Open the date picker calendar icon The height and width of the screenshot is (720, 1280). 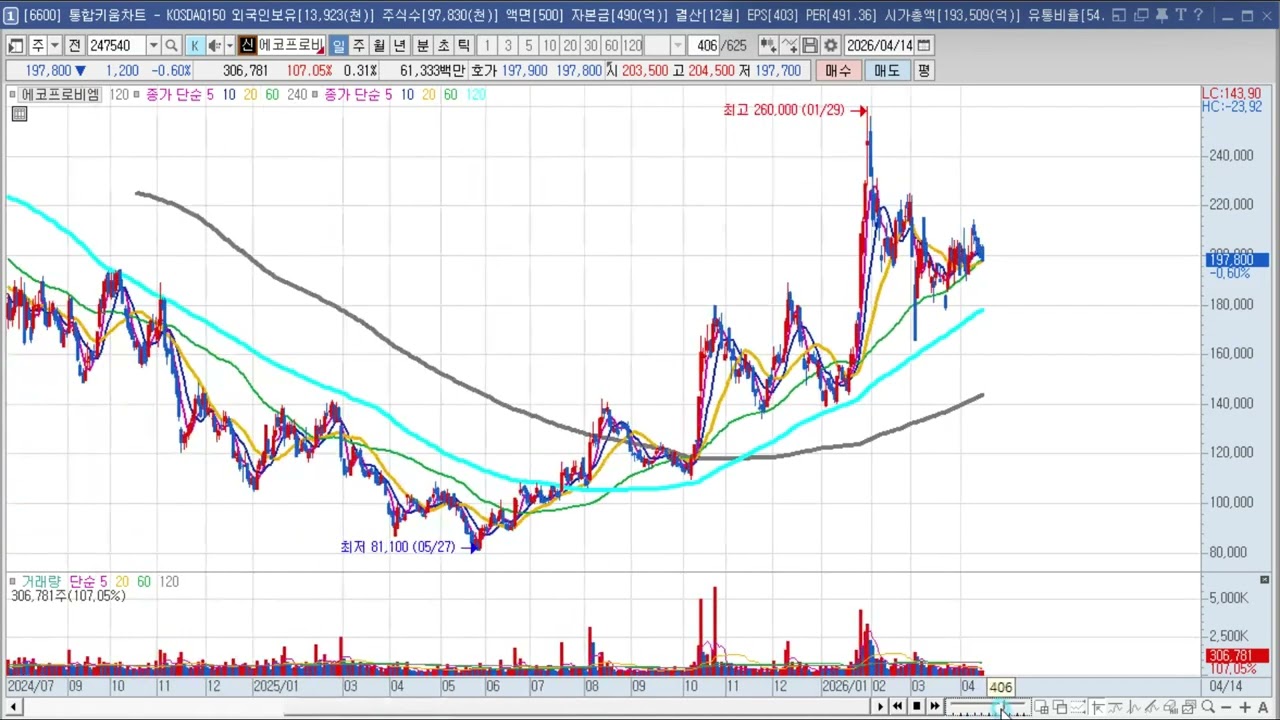tap(924, 46)
